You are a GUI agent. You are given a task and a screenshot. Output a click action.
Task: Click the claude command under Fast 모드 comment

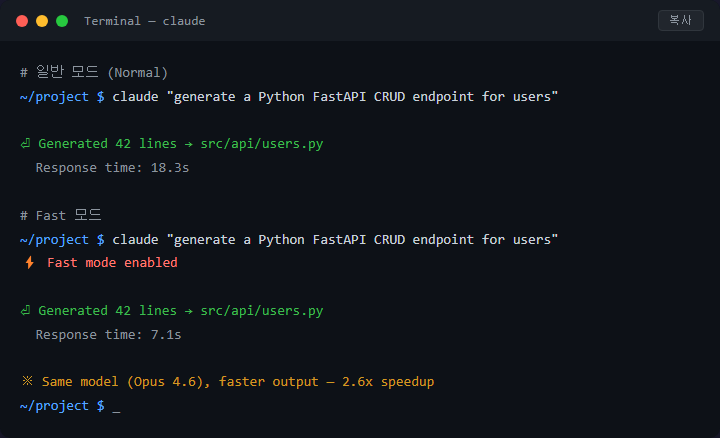(x=335, y=239)
